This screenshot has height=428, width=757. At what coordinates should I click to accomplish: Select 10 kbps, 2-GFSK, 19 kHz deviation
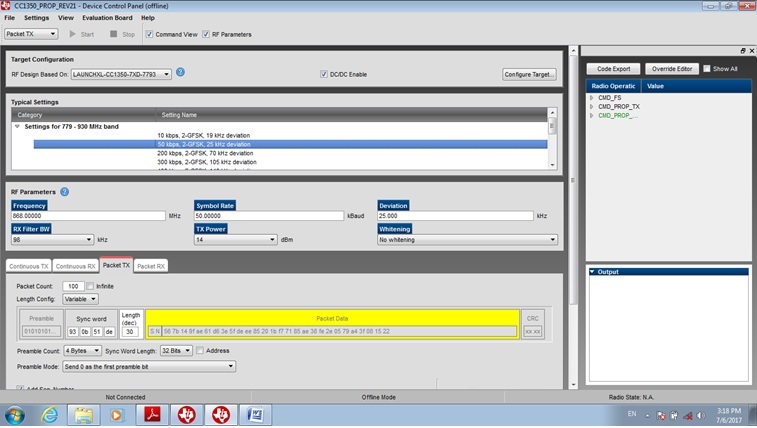click(203, 136)
